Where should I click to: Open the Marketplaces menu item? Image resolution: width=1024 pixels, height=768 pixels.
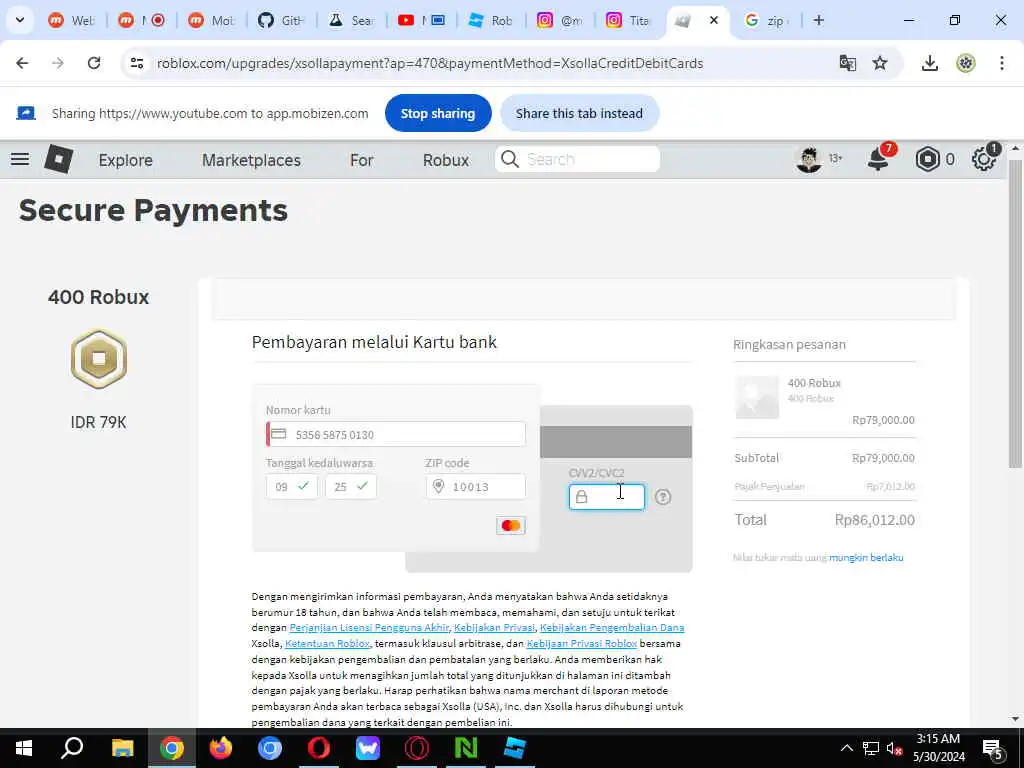coord(251,160)
